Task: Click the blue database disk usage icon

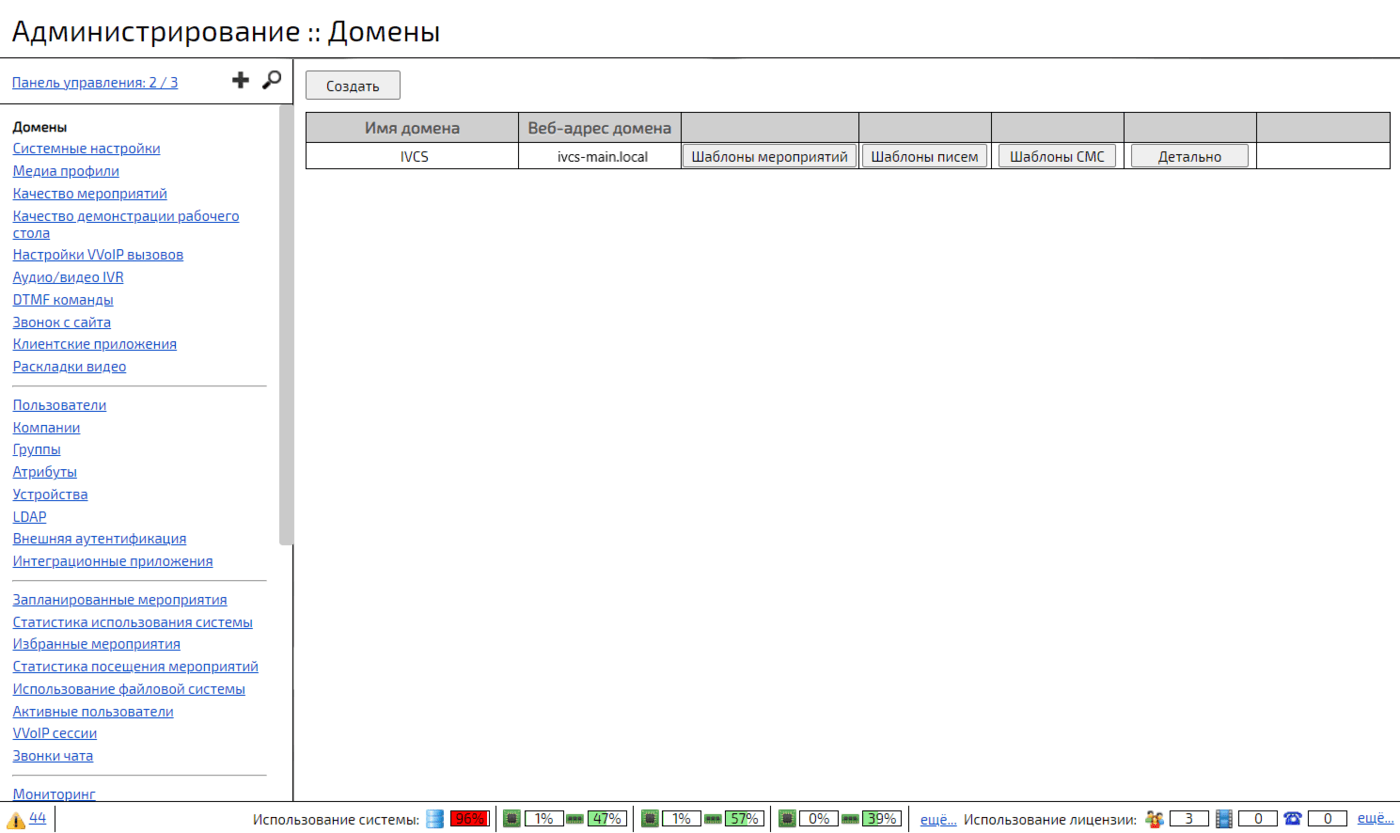Action: point(434,819)
